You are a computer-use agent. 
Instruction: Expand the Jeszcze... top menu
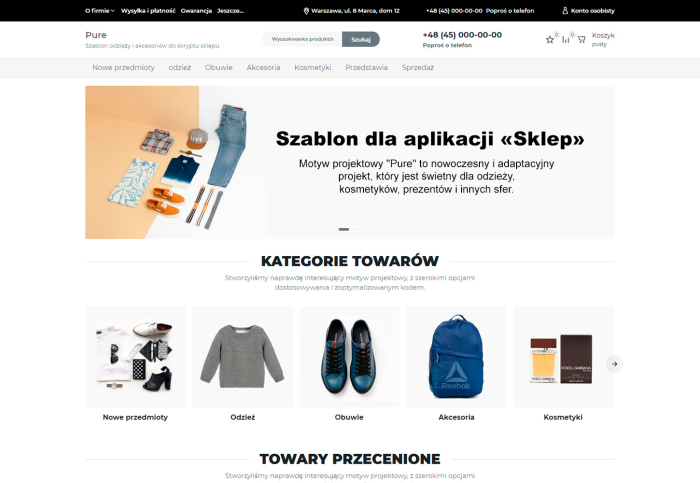click(x=230, y=11)
